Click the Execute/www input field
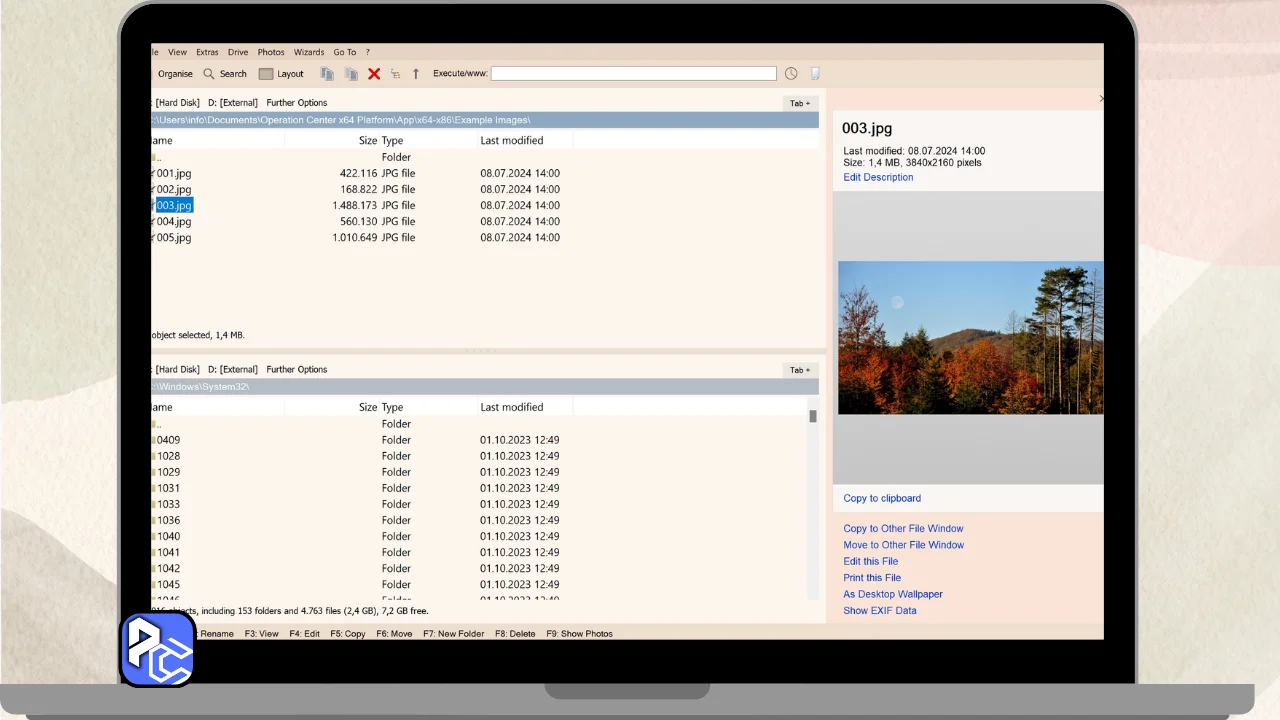 coord(633,74)
